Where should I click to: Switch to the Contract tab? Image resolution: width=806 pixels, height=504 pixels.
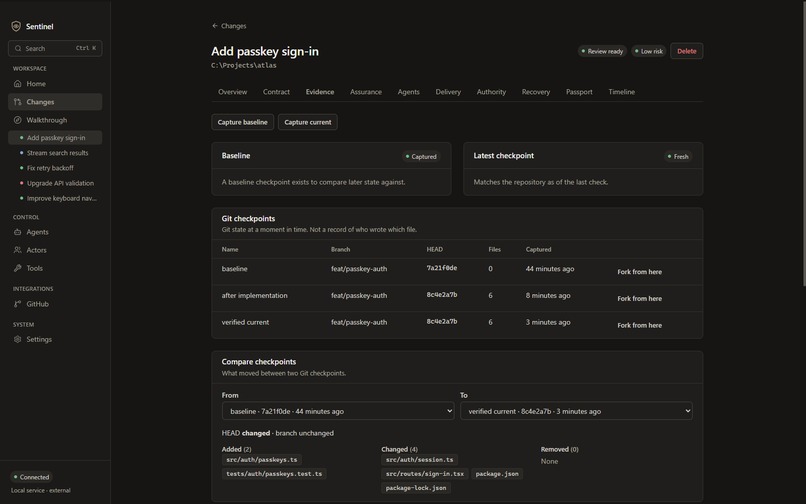point(276,92)
